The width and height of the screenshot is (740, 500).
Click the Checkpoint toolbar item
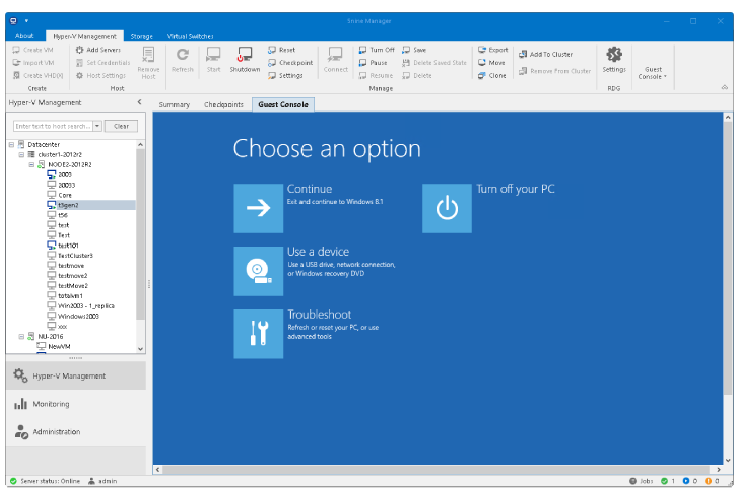[290, 62]
